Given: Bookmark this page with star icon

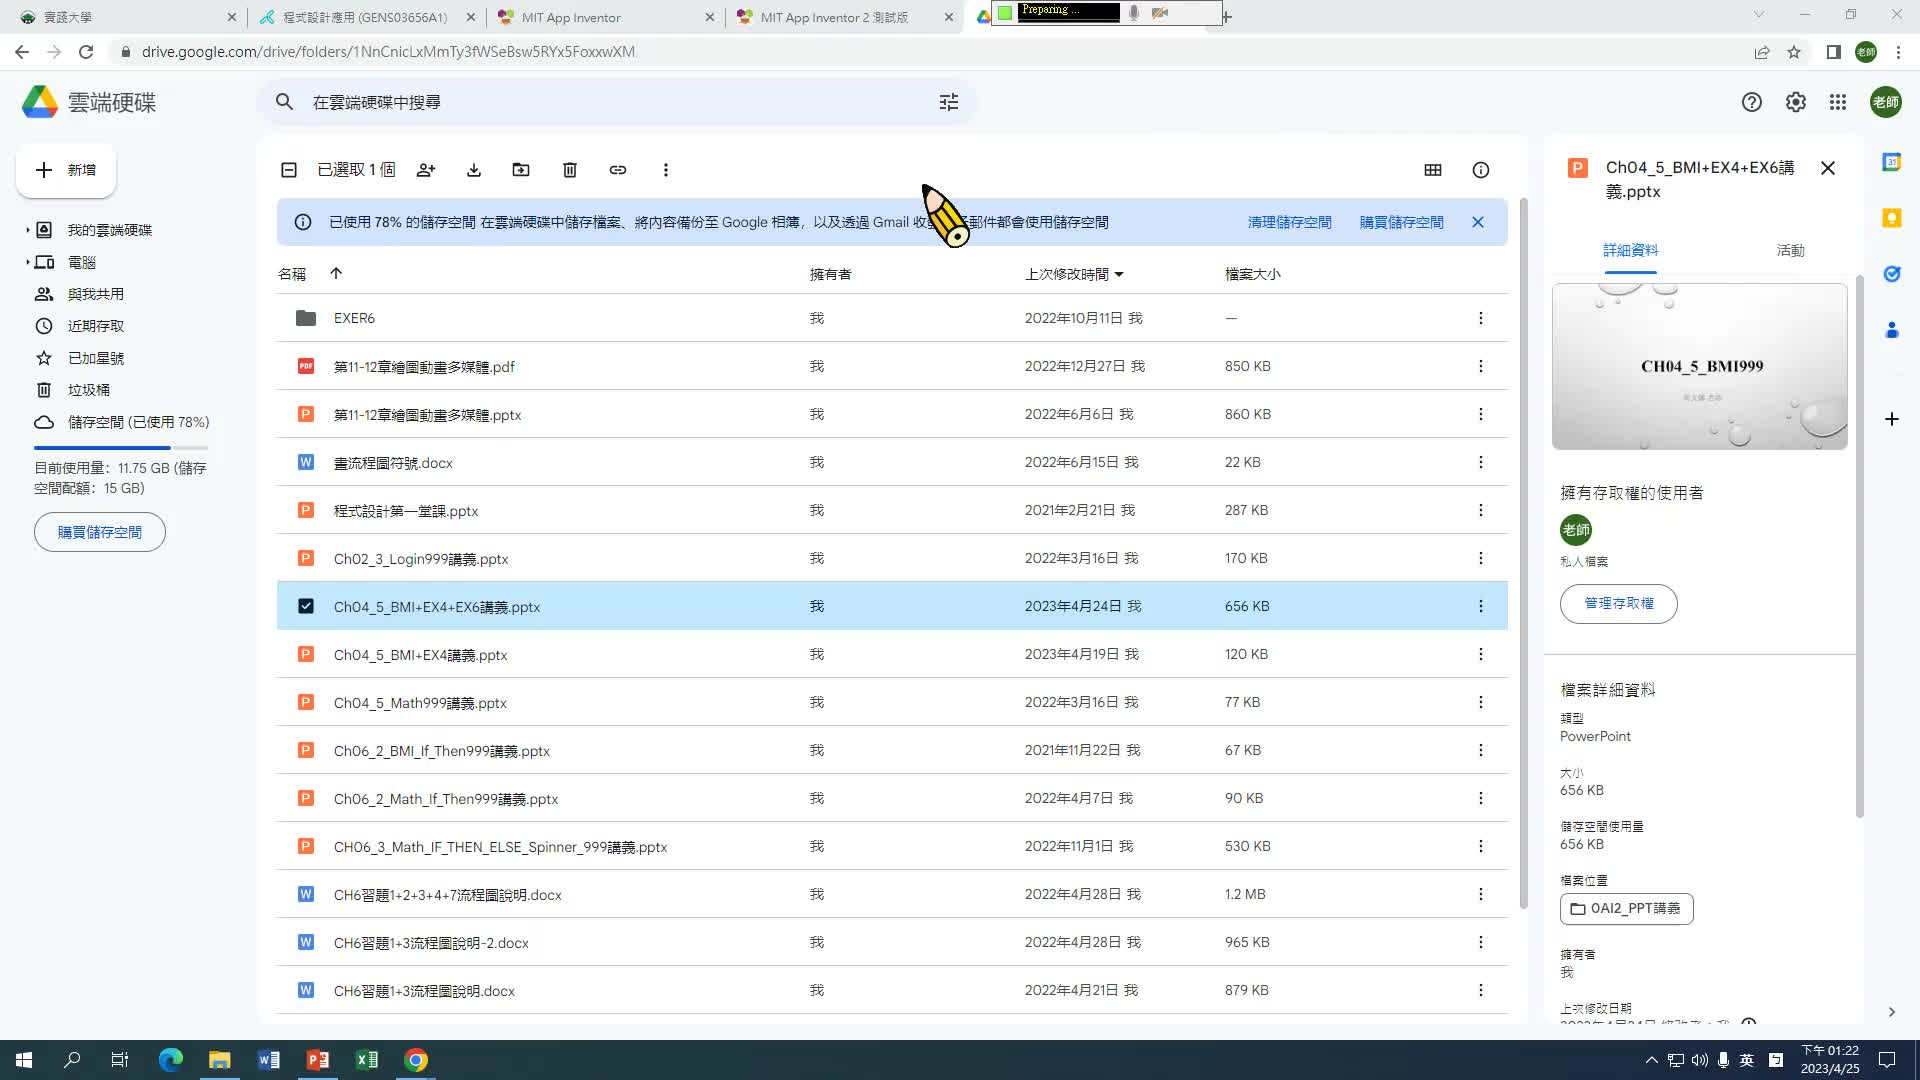Looking at the screenshot, I should coord(1794,52).
